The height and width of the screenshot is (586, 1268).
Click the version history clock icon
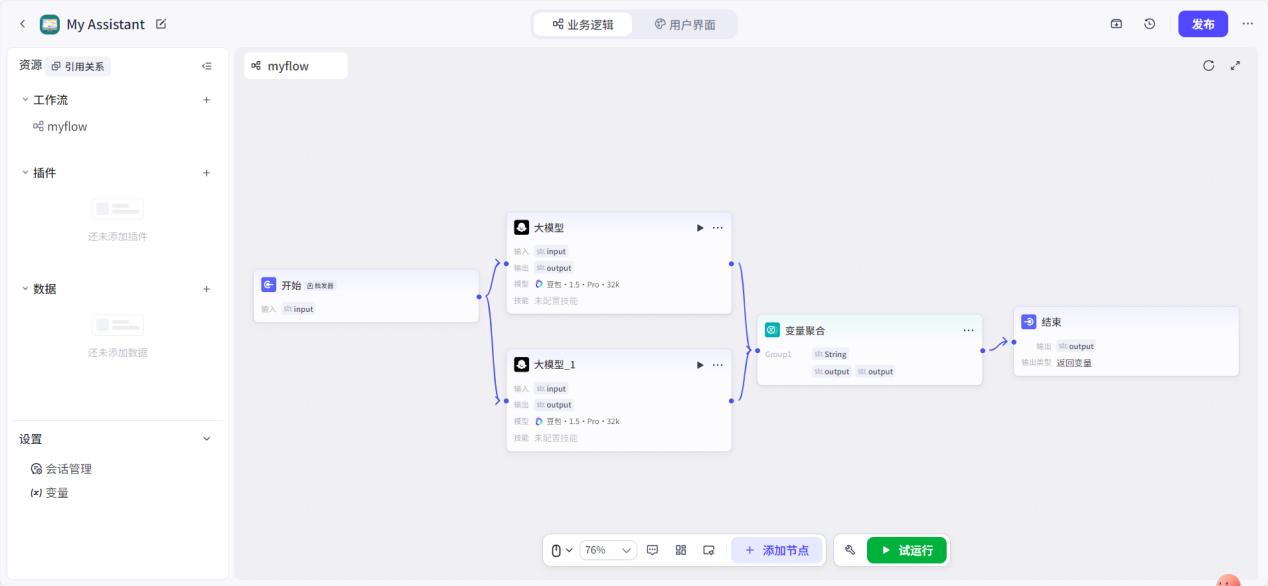tap(1150, 24)
